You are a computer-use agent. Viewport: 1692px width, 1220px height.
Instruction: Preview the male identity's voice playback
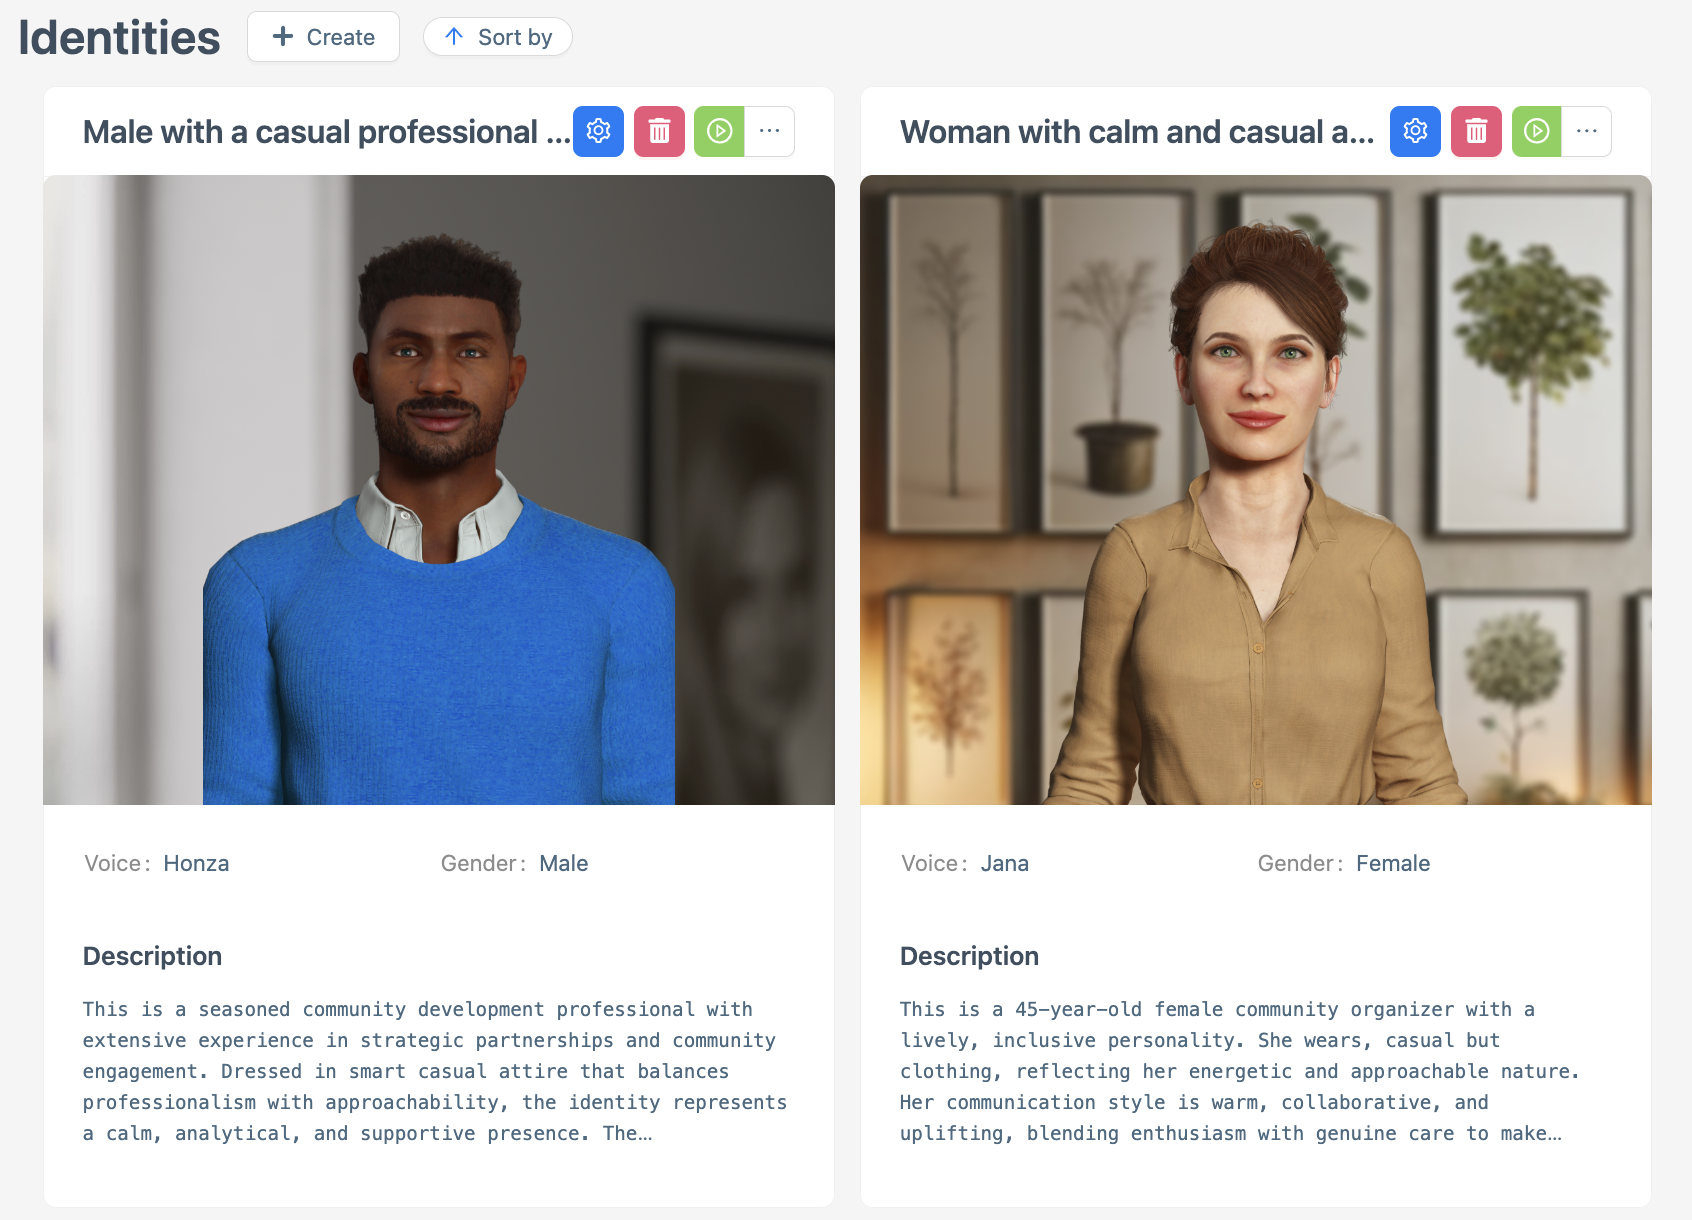point(719,131)
